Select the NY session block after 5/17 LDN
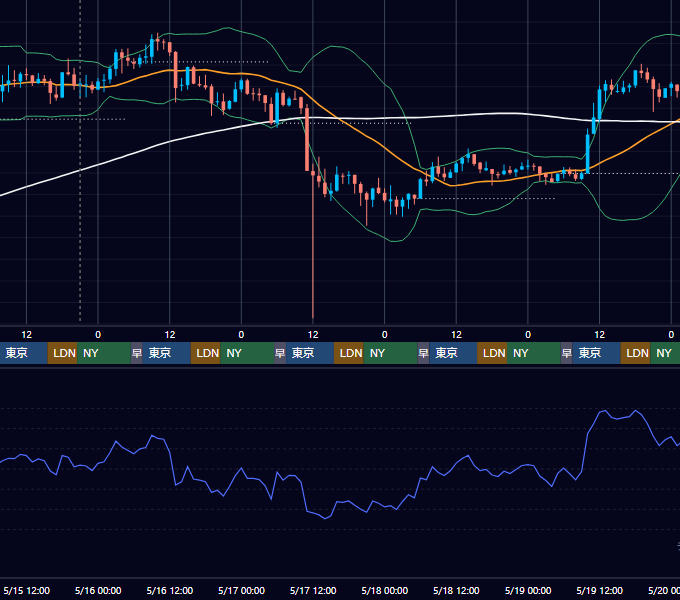The width and height of the screenshot is (680, 600). coord(390,353)
